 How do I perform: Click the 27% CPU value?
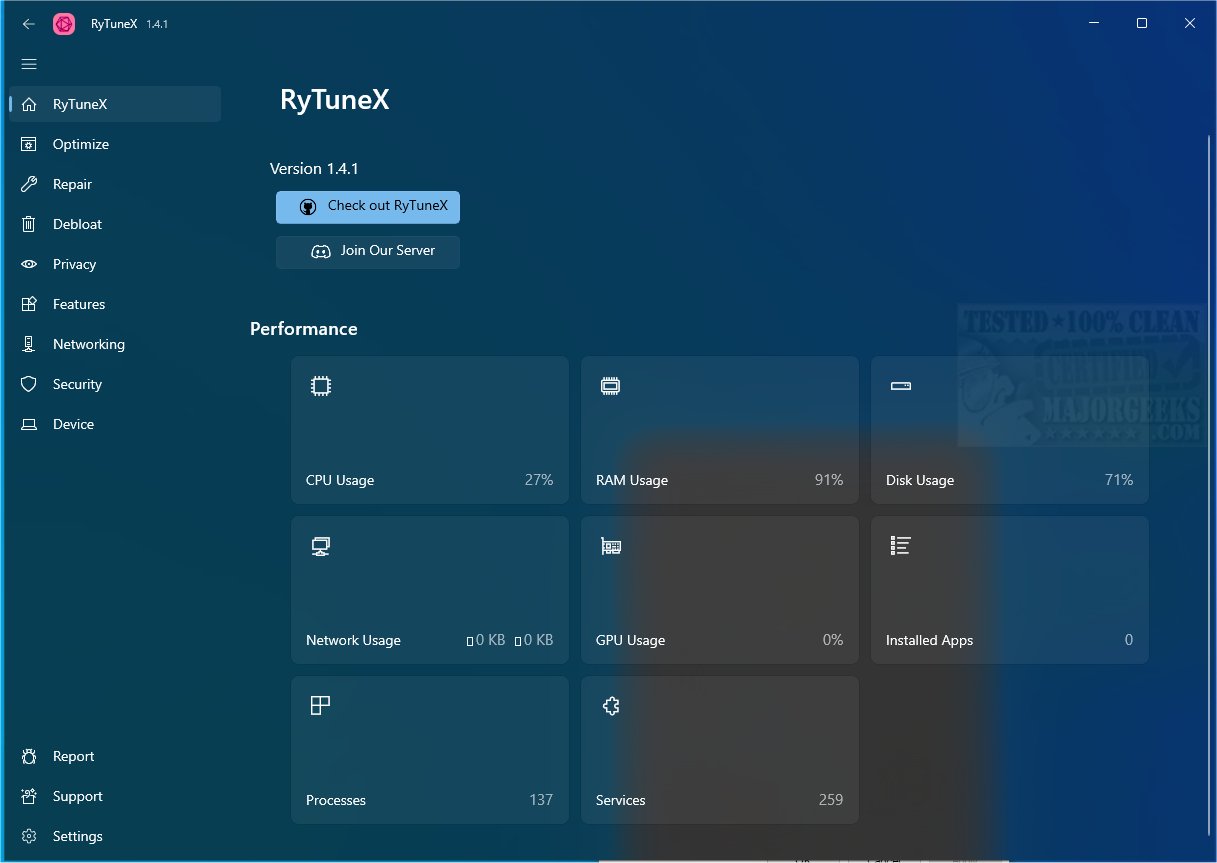pos(539,480)
